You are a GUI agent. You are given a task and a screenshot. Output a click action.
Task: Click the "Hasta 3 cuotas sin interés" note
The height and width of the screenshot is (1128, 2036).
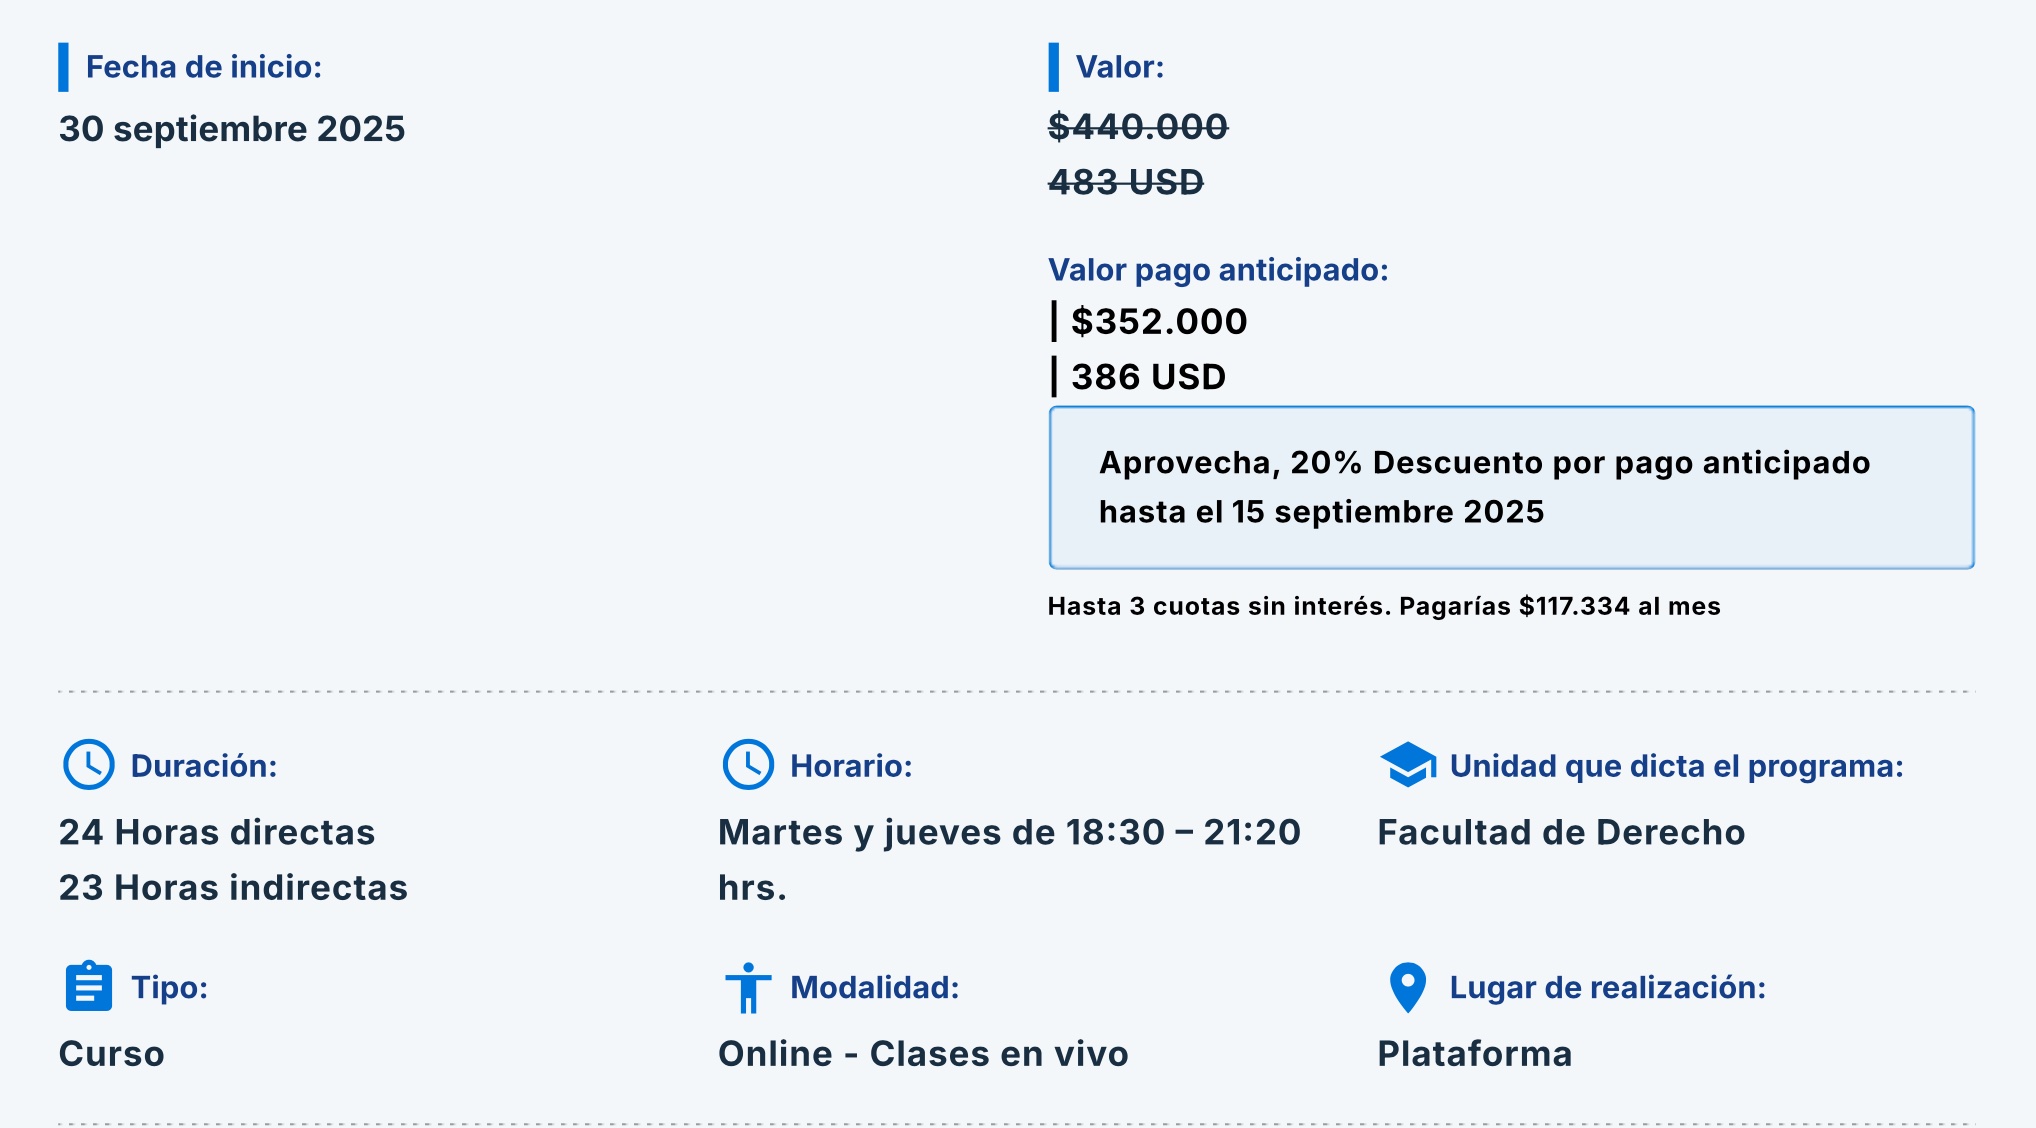pos(1383,606)
